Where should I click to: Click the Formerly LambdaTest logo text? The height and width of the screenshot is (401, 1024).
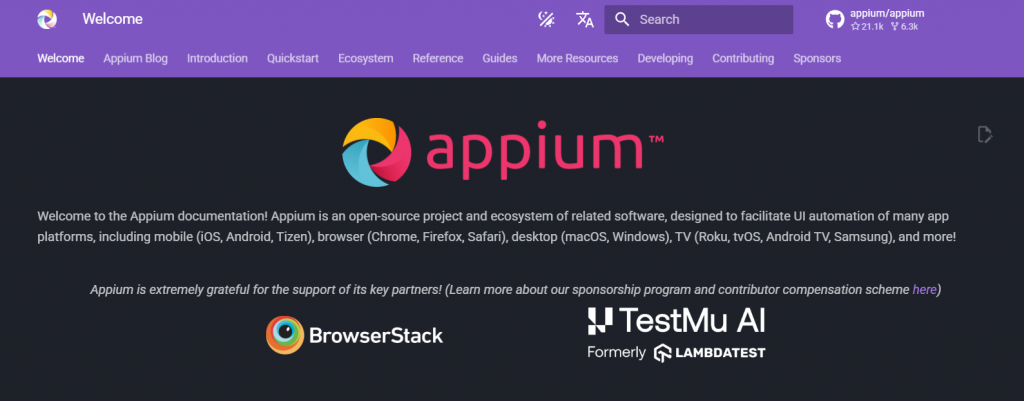tap(676, 353)
